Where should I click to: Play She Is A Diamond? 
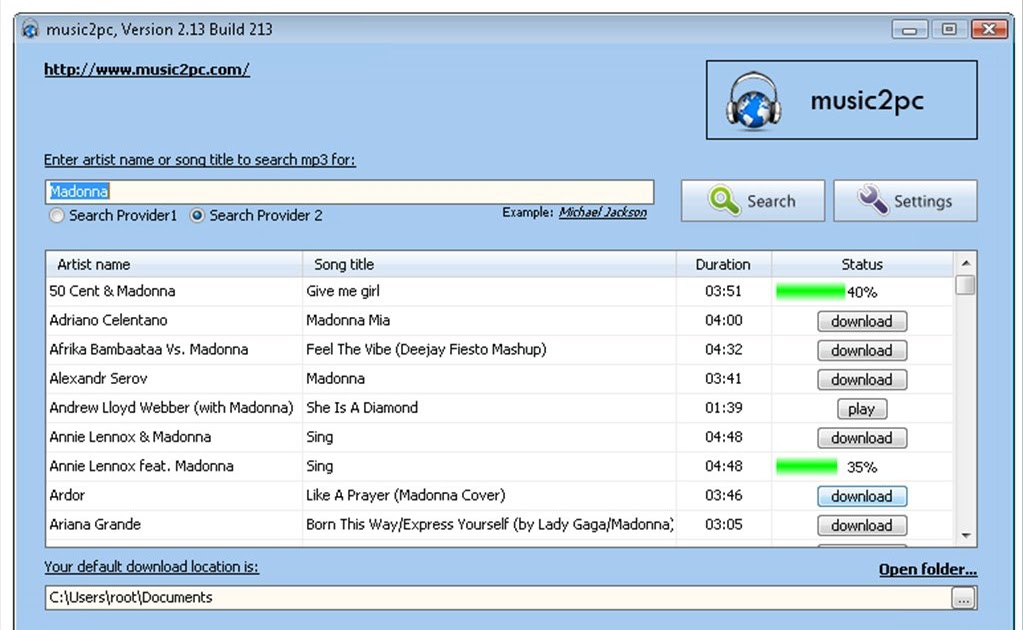tap(862, 409)
